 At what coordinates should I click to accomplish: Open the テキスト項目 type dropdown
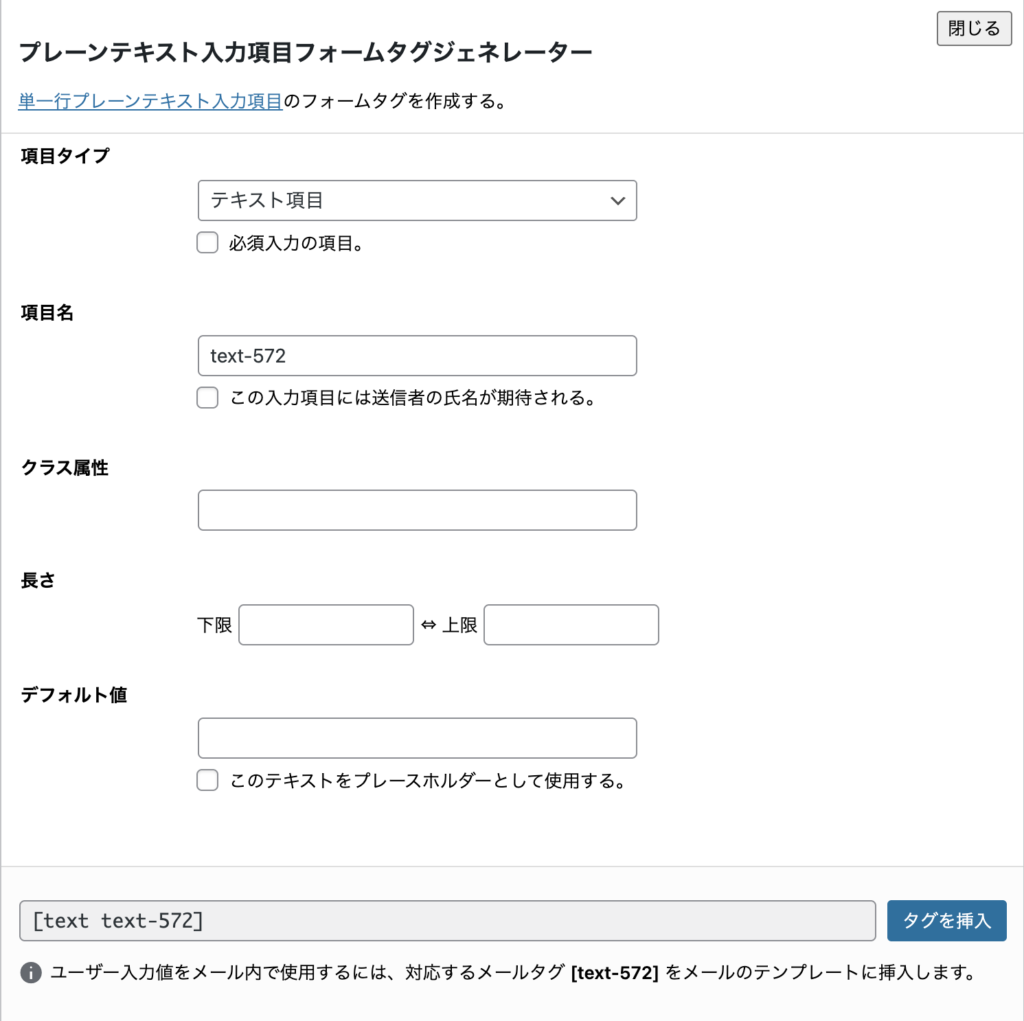click(417, 200)
